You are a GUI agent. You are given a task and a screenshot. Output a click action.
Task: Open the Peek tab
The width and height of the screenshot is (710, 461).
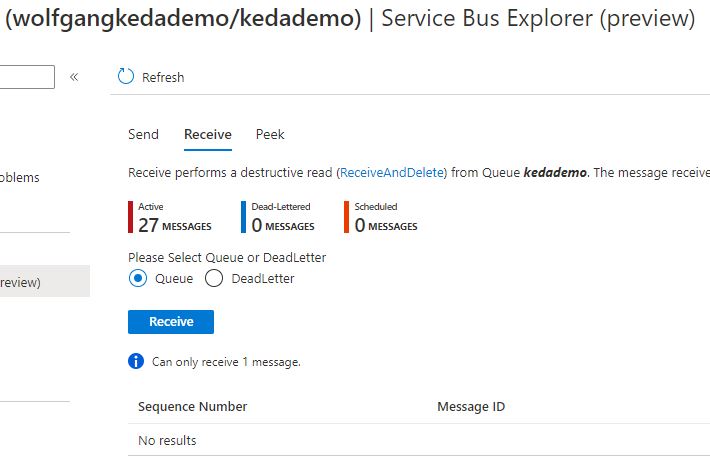coord(270,134)
